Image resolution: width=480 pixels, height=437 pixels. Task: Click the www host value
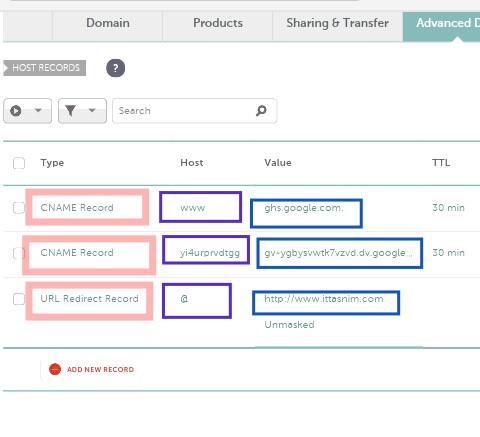point(192,208)
